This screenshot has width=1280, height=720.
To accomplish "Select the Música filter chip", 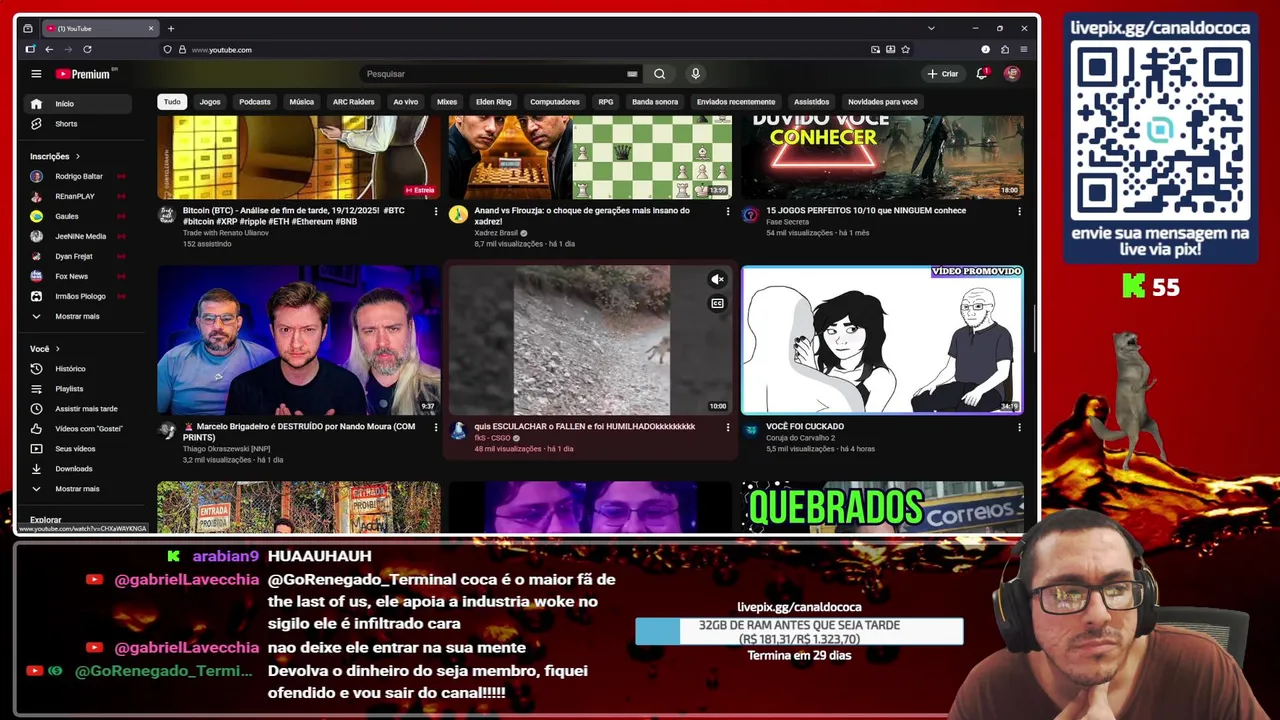I will click(x=302, y=102).
